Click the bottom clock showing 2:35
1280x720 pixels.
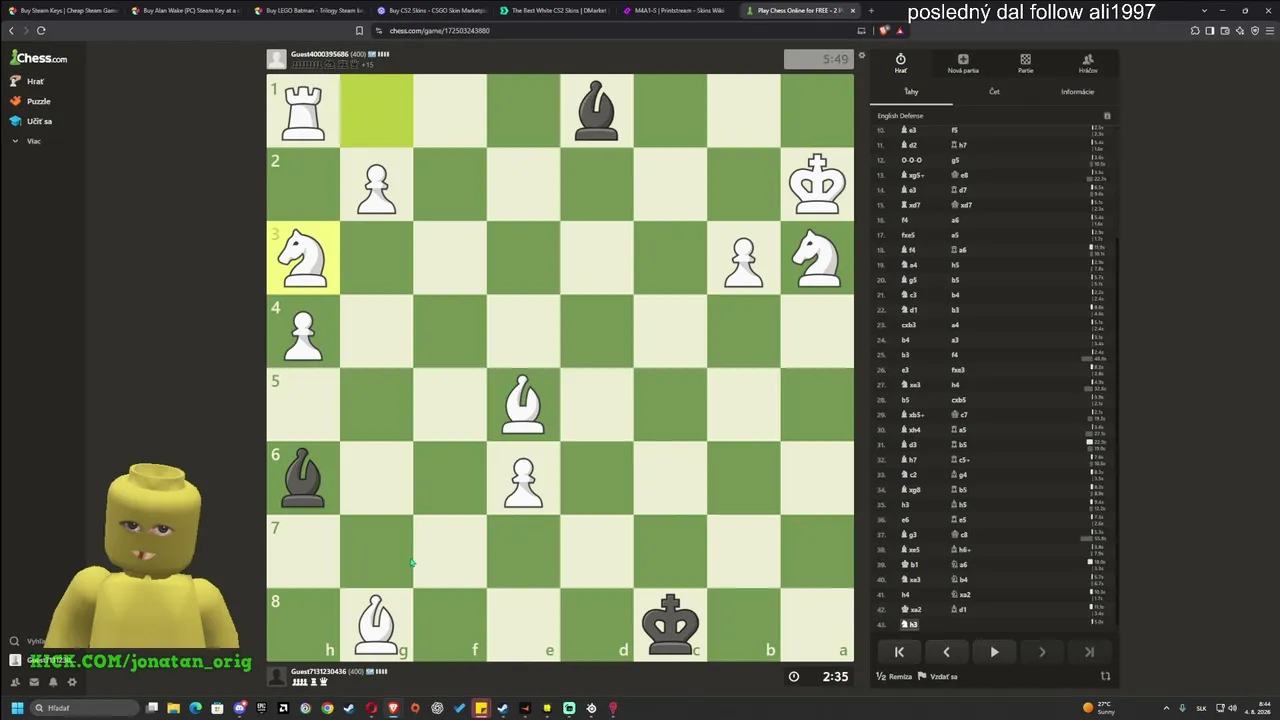pyautogui.click(x=820, y=677)
